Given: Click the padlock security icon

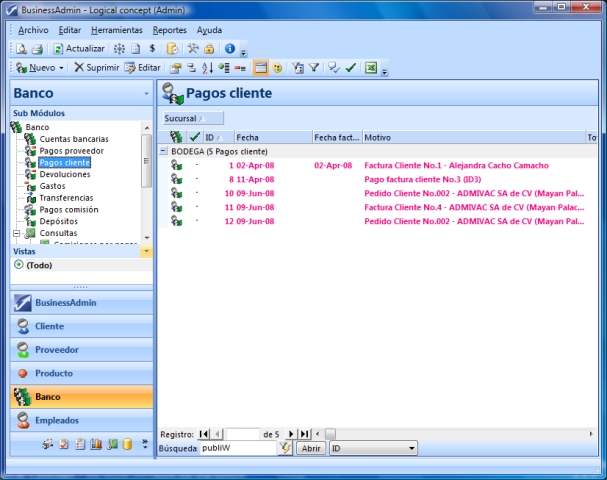Looking at the screenshot, I should [x=209, y=48].
